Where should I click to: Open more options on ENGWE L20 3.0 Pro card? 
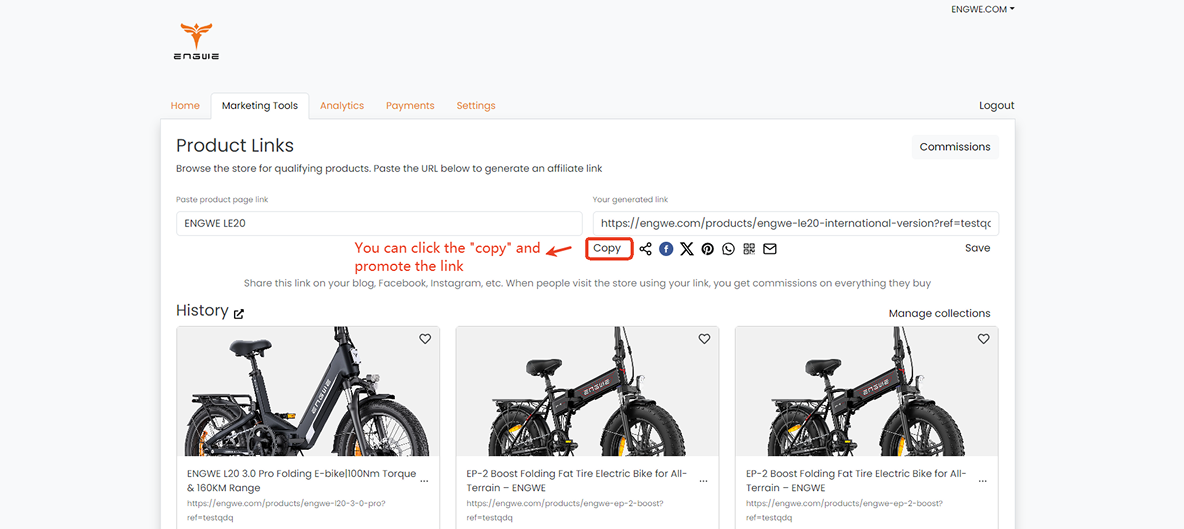(x=424, y=481)
